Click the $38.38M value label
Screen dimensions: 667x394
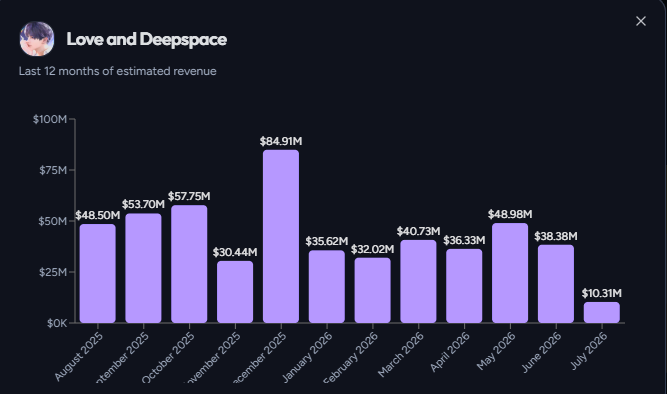(556, 236)
